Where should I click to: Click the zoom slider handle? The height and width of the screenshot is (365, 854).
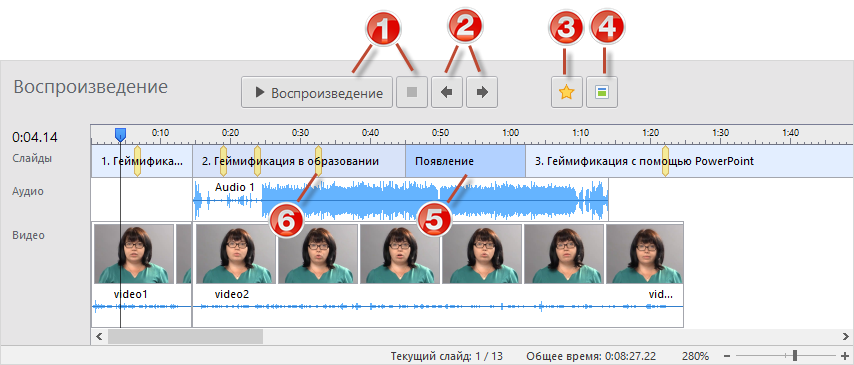(x=795, y=356)
